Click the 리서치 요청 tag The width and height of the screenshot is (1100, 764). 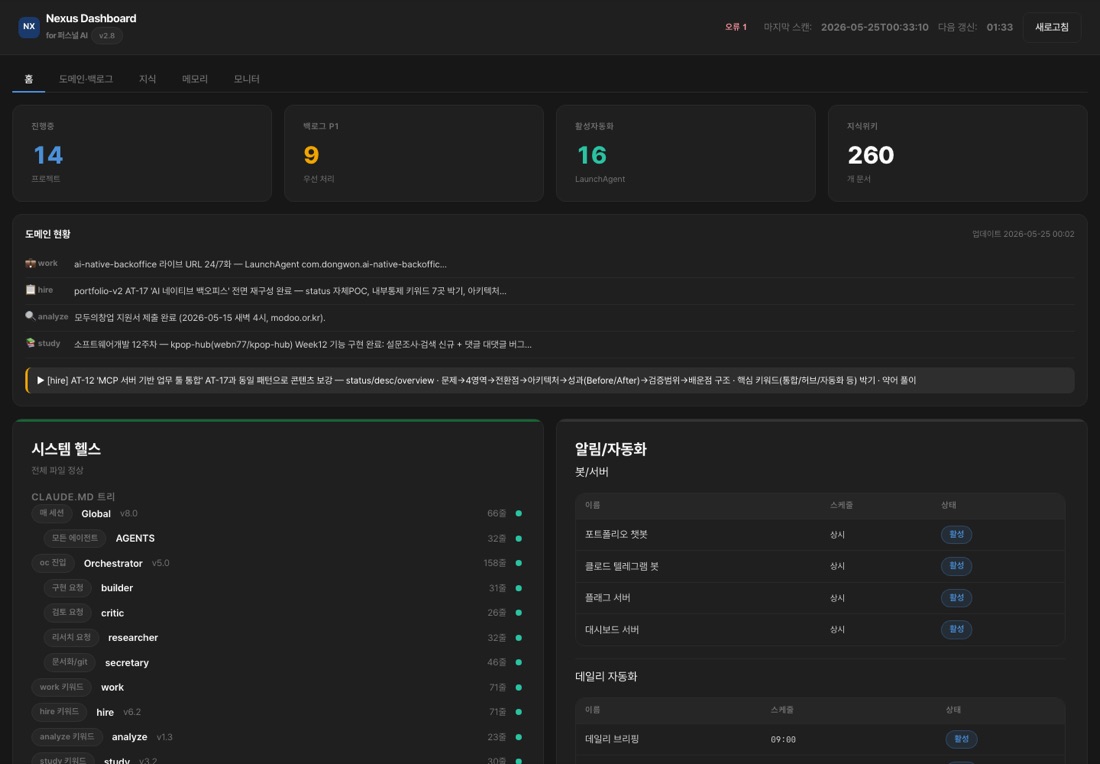(71, 638)
